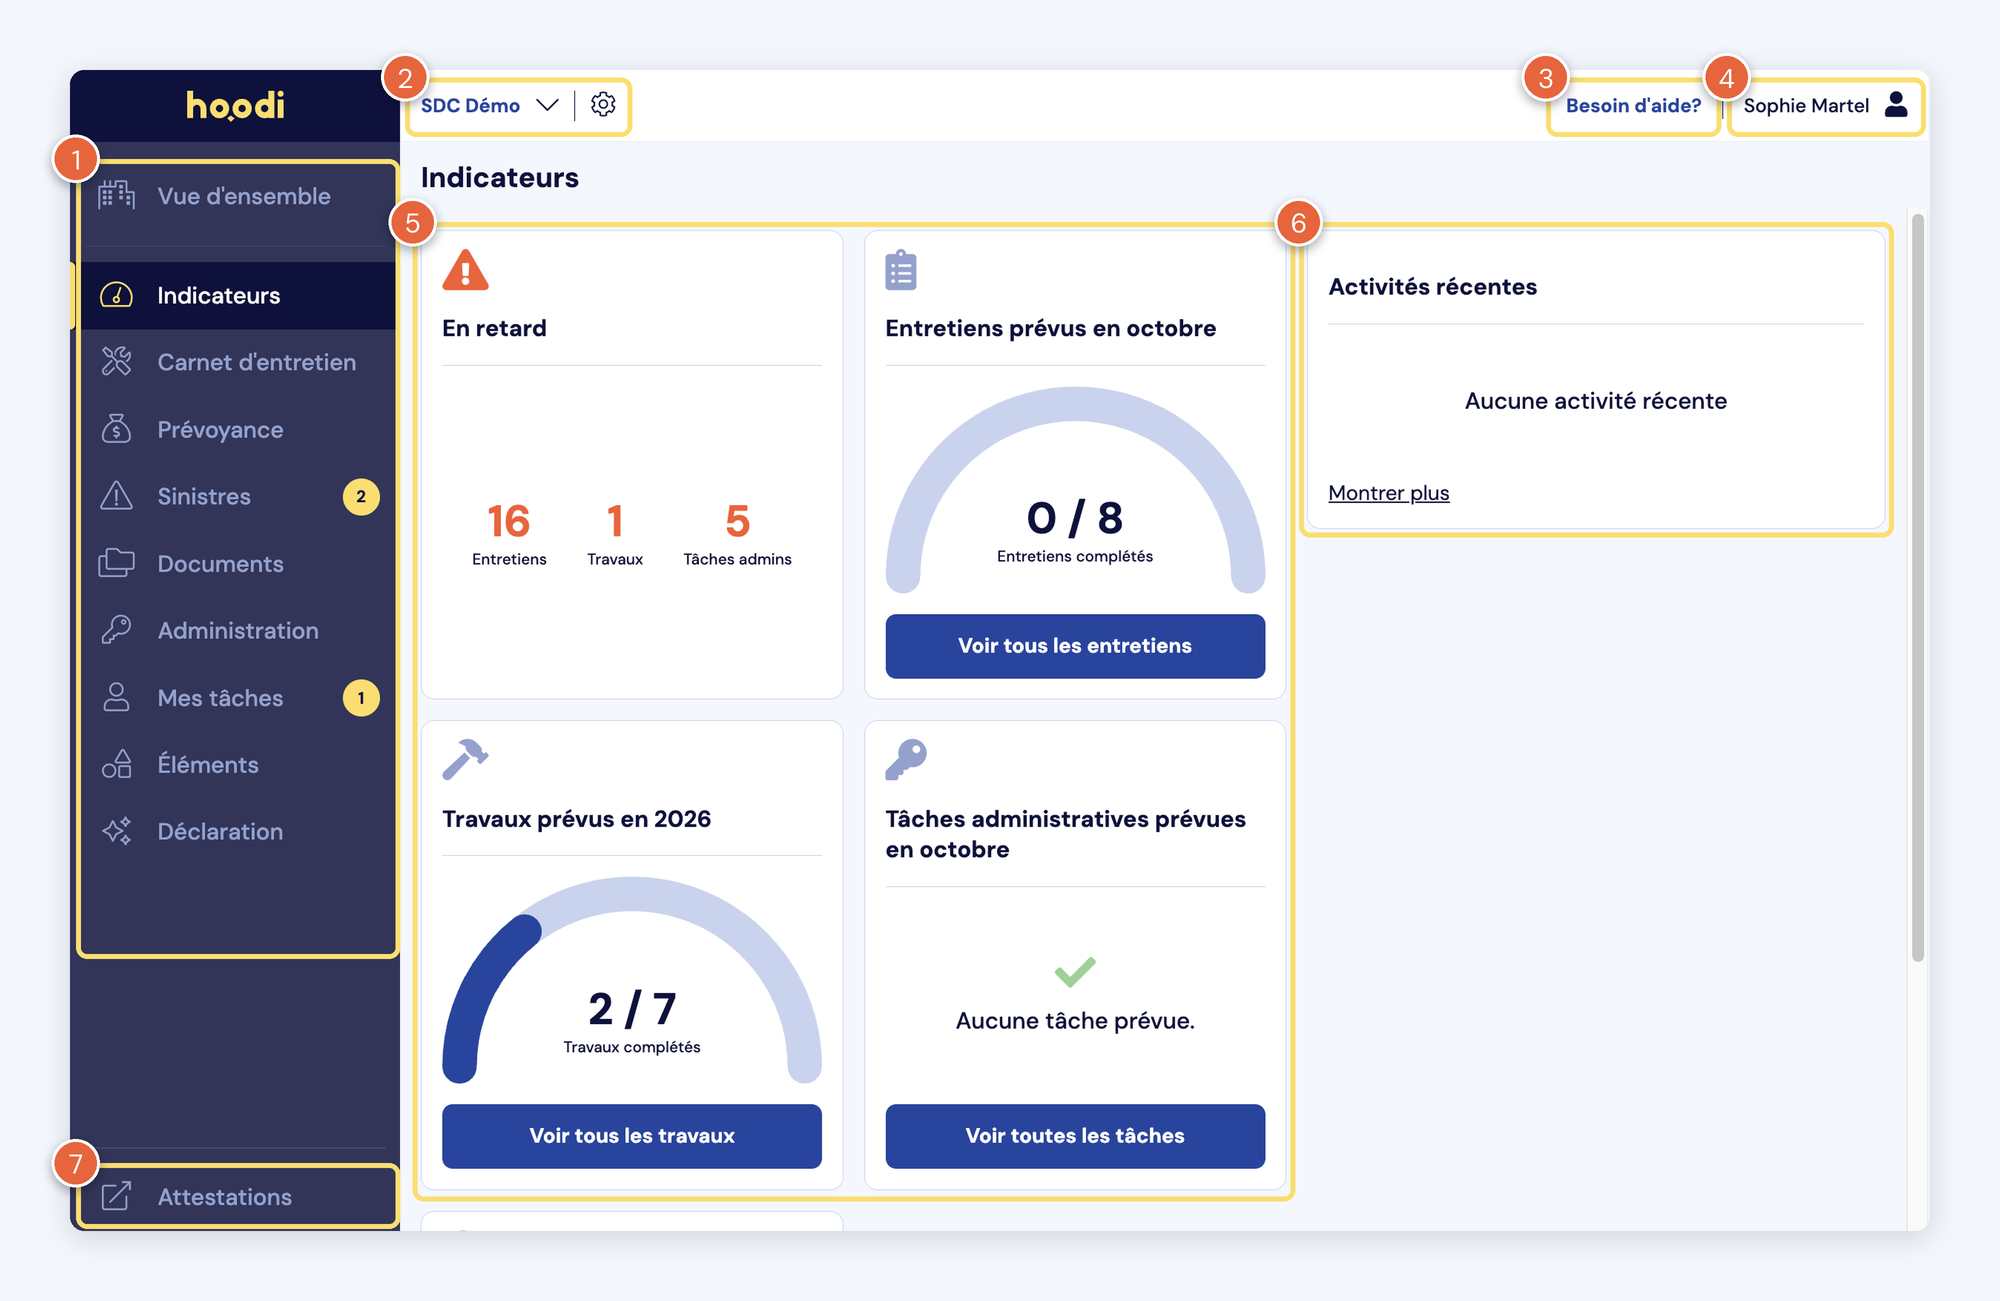Navigate to Documents in the sidebar
The height and width of the screenshot is (1301, 2000).
[239, 563]
